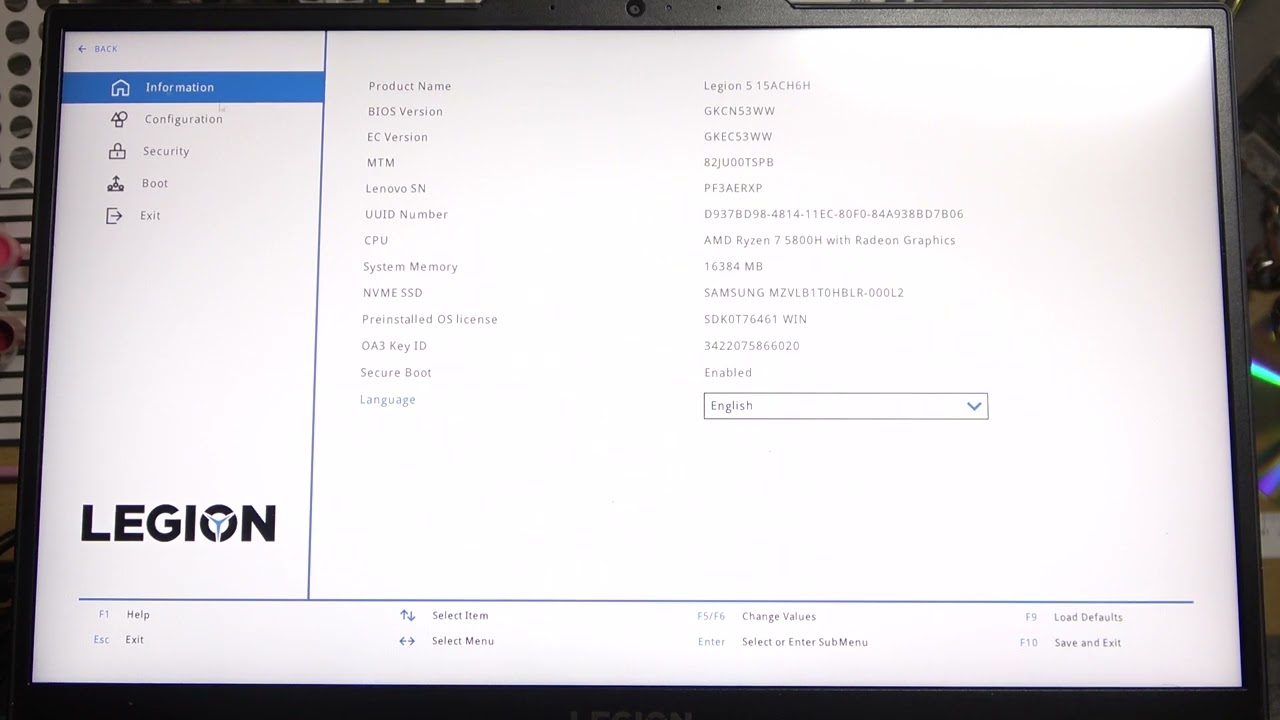This screenshot has height=720, width=1280.
Task: Click the System Memory value 16384 MB
Action: 733,266
